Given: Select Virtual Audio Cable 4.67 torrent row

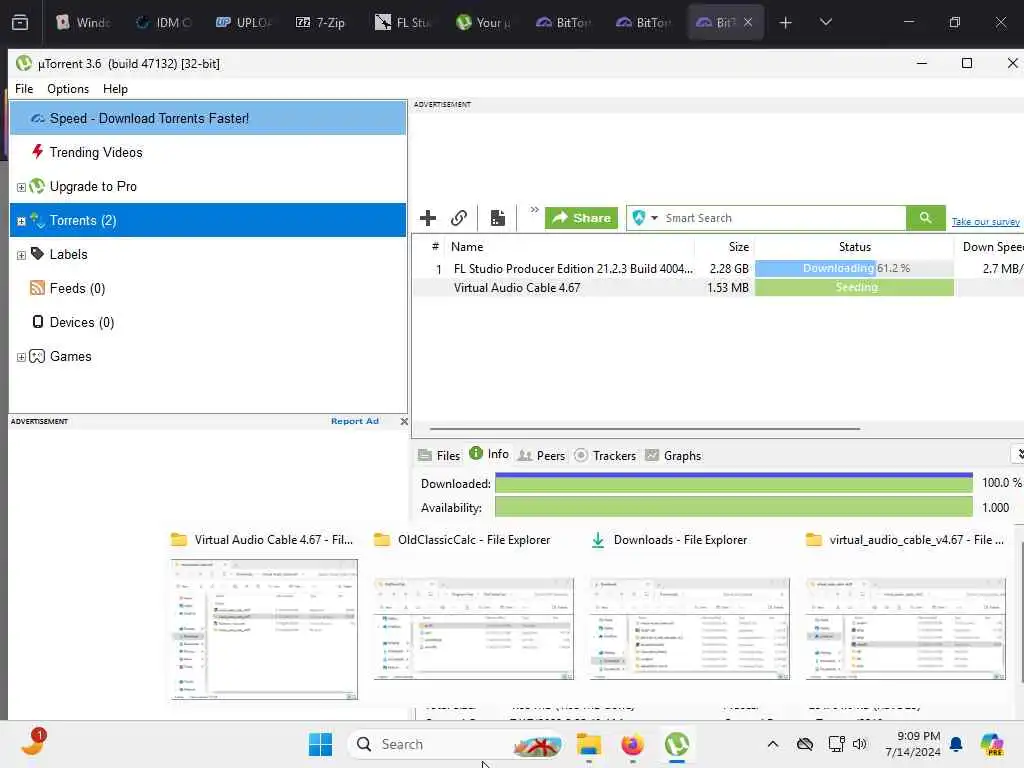Looking at the screenshot, I should 718,287.
